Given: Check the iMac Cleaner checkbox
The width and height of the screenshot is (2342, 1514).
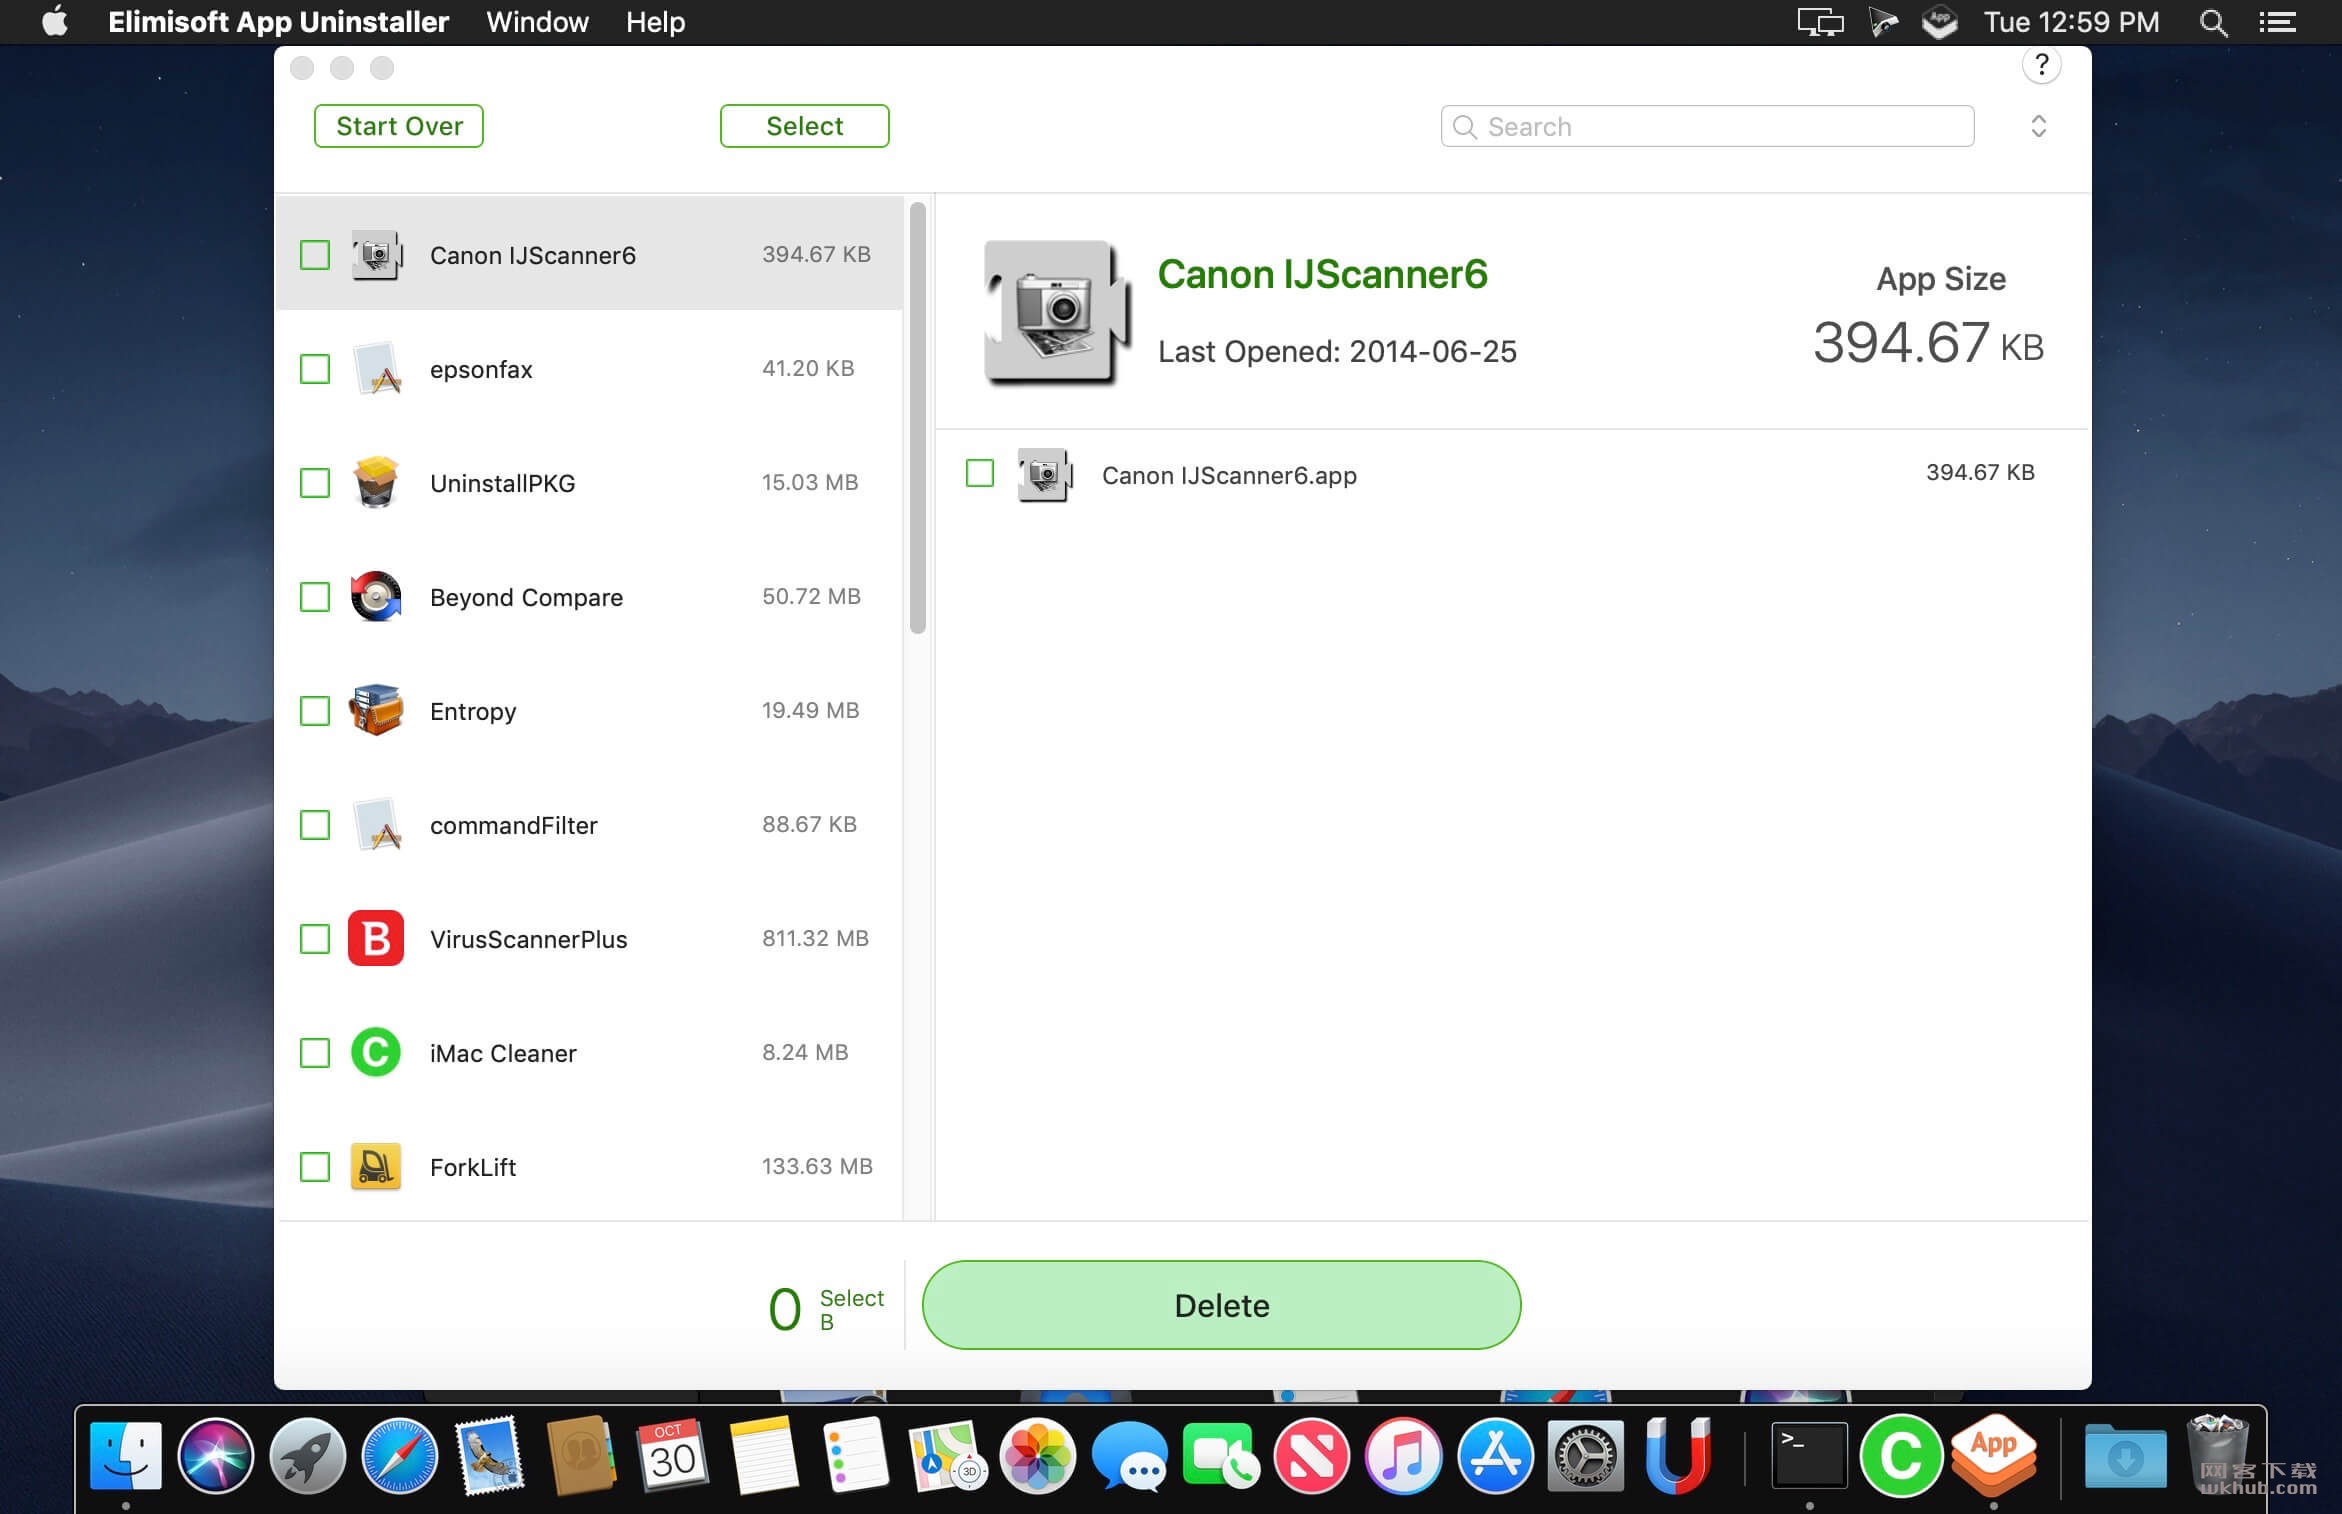Looking at the screenshot, I should [315, 1053].
